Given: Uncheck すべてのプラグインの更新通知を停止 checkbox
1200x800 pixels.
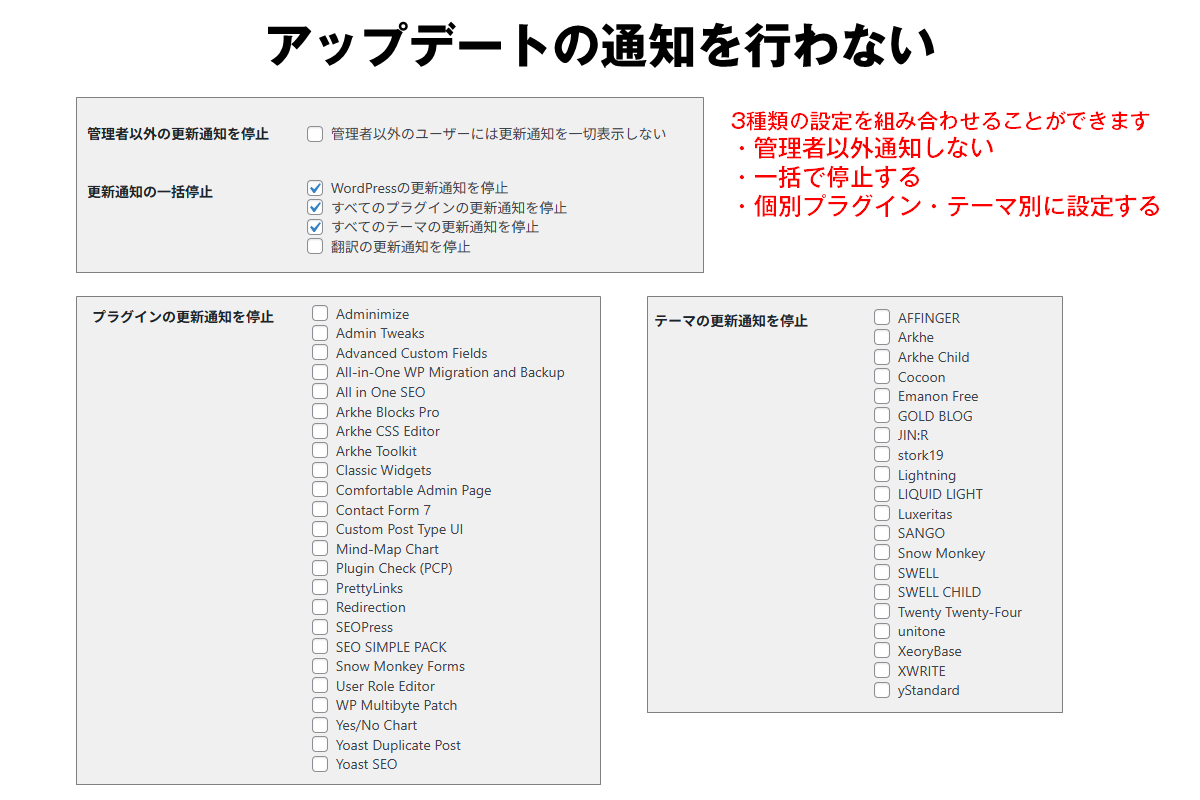Looking at the screenshot, I should pos(315,208).
